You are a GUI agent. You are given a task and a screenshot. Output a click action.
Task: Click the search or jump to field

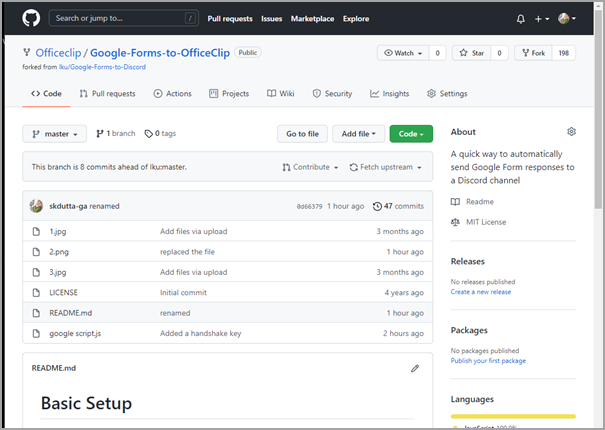coord(123,18)
